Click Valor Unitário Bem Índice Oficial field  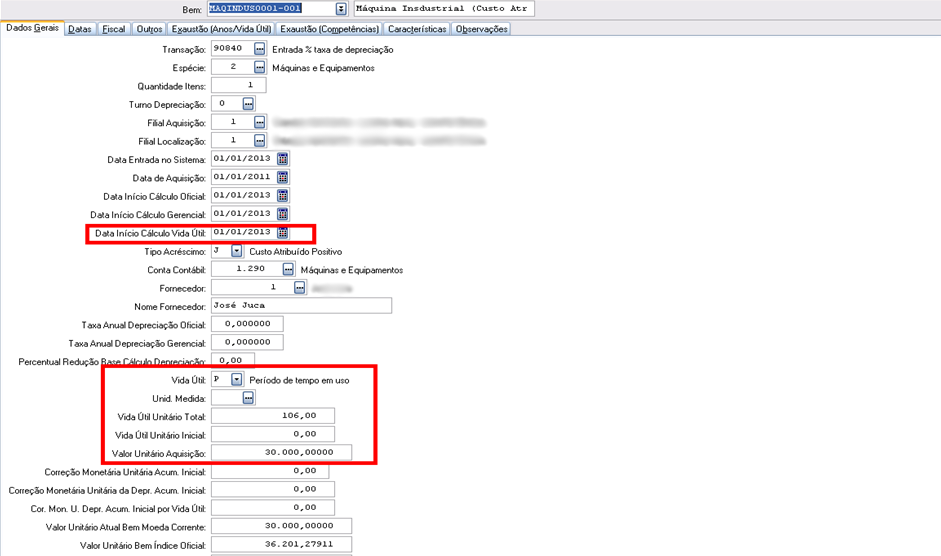tap(281, 545)
